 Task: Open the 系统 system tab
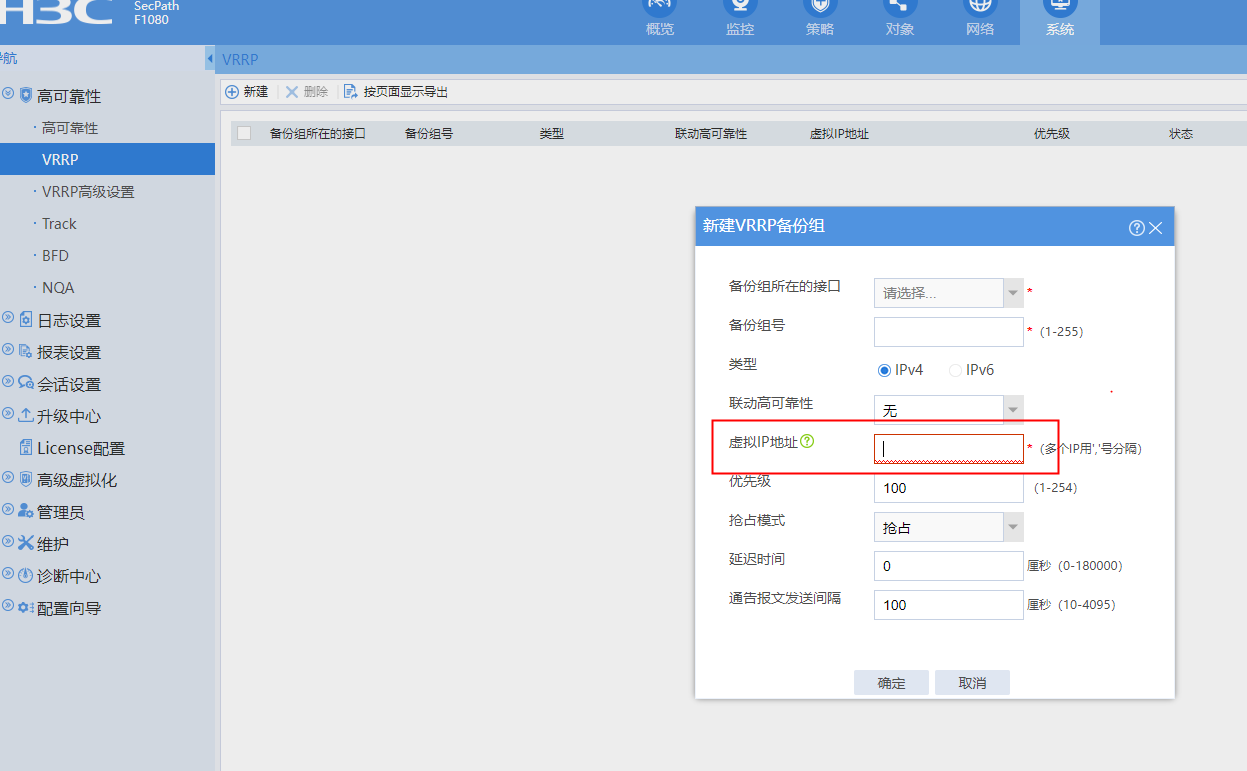click(x=1060, y=20)
